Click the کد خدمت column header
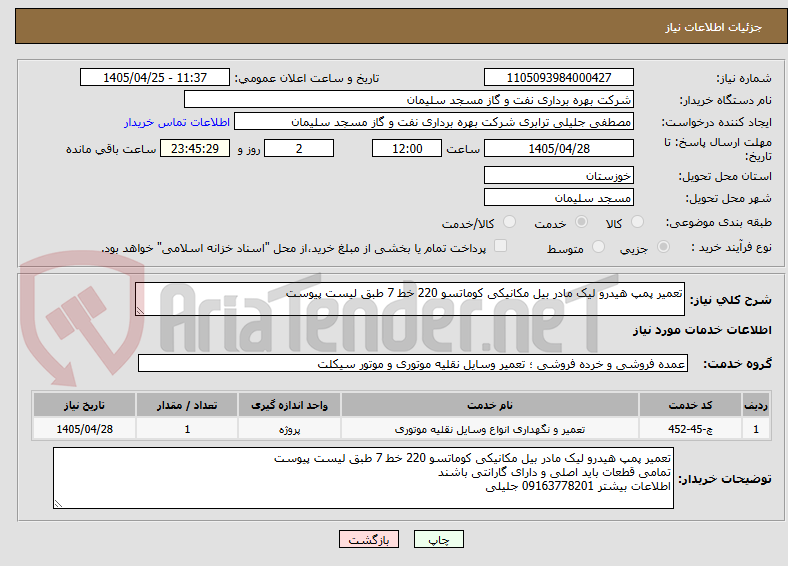The height and width of the screenshot is (566, 788). pyautogui.click(x=691, y=405)
